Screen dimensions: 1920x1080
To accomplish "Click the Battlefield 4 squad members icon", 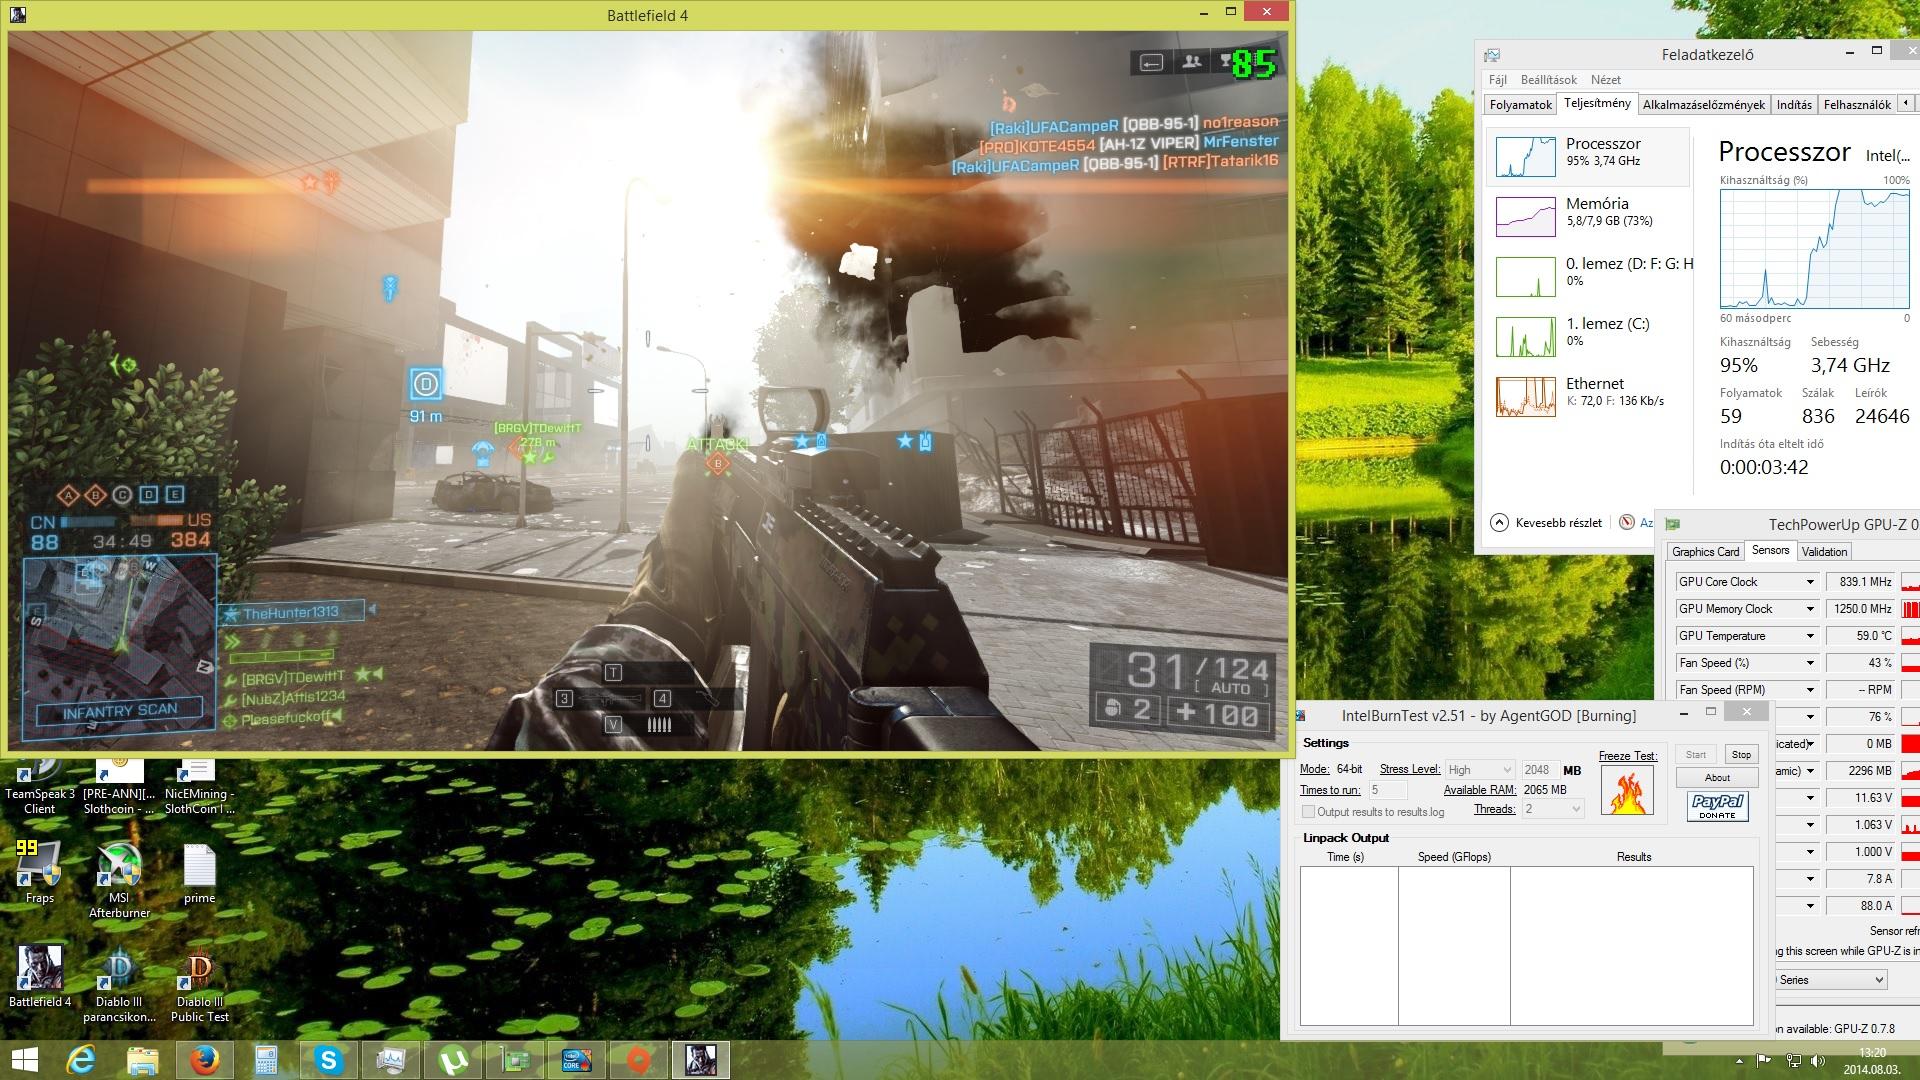I will click(x=1191, y=62).
